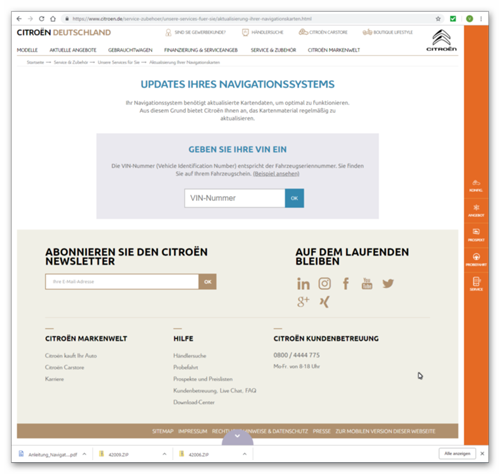Go to browser home page icon
This screenshot has width=500, height=474.
pos(53,19)
